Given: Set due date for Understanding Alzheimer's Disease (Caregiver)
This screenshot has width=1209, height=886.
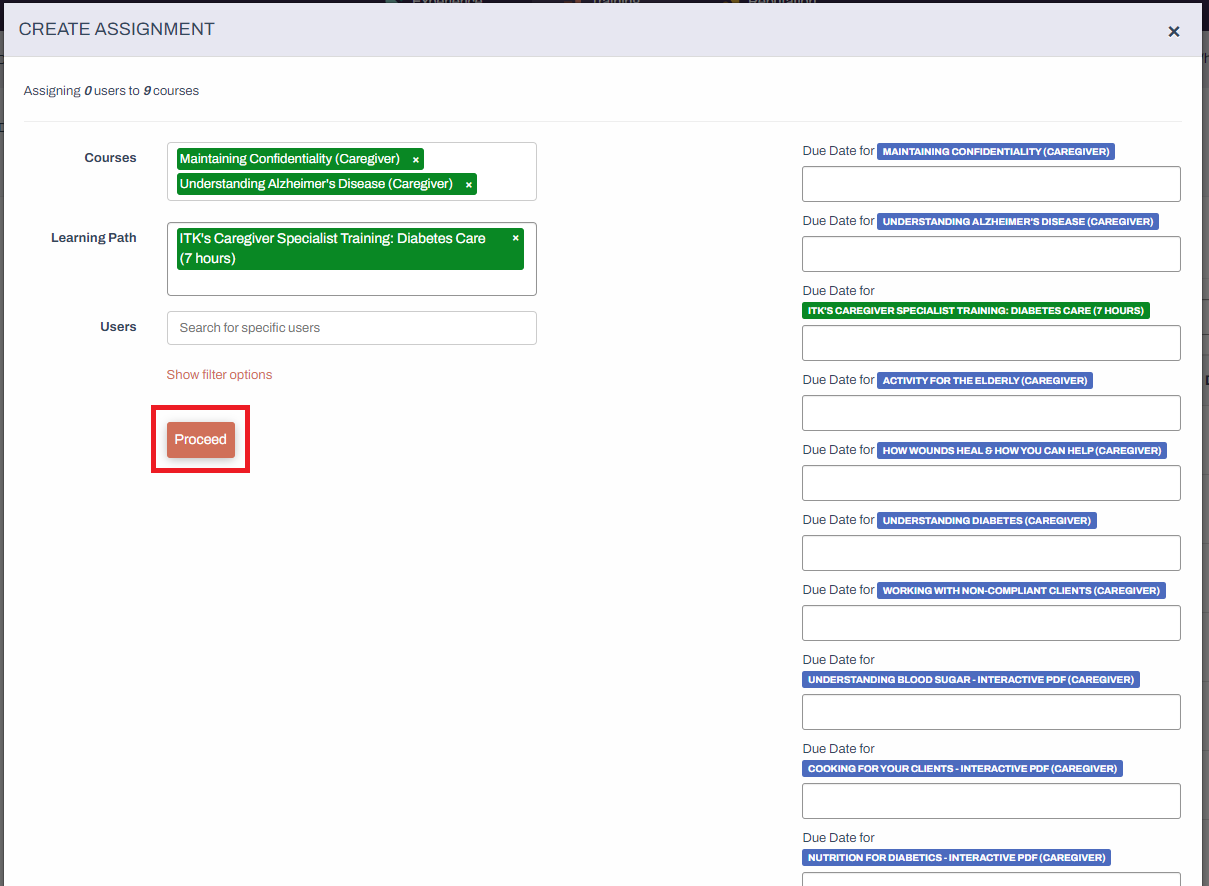Looking at the screenshot, I should [x=990, y=253].
